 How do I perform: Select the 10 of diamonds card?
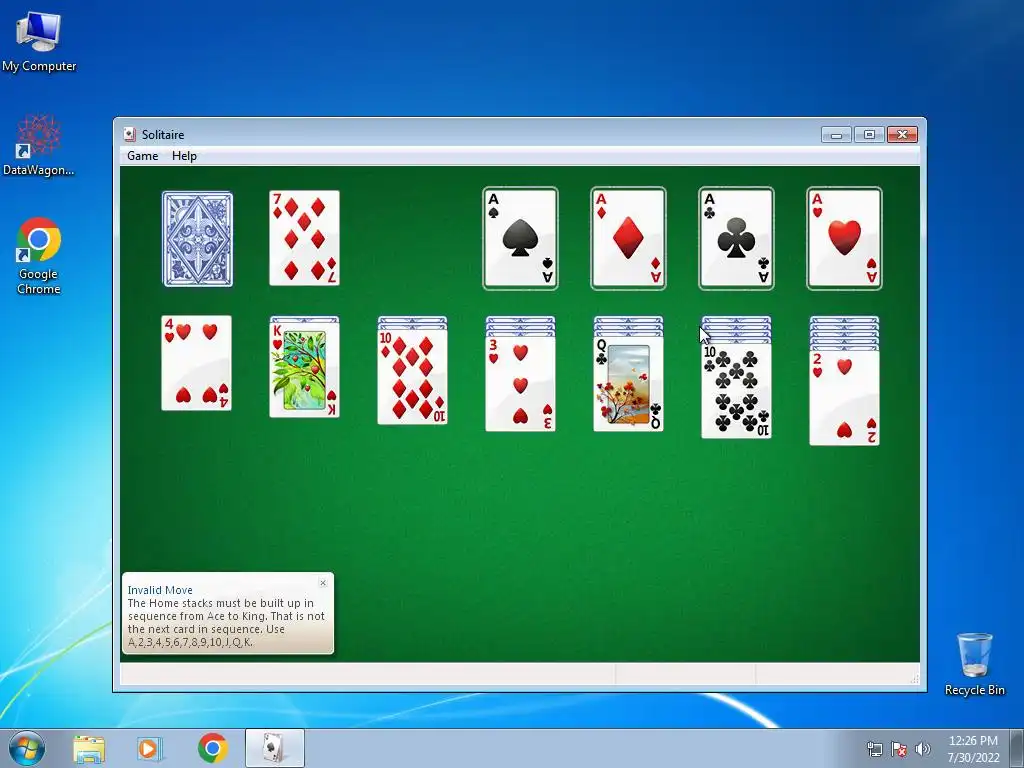tap(413, 377)
